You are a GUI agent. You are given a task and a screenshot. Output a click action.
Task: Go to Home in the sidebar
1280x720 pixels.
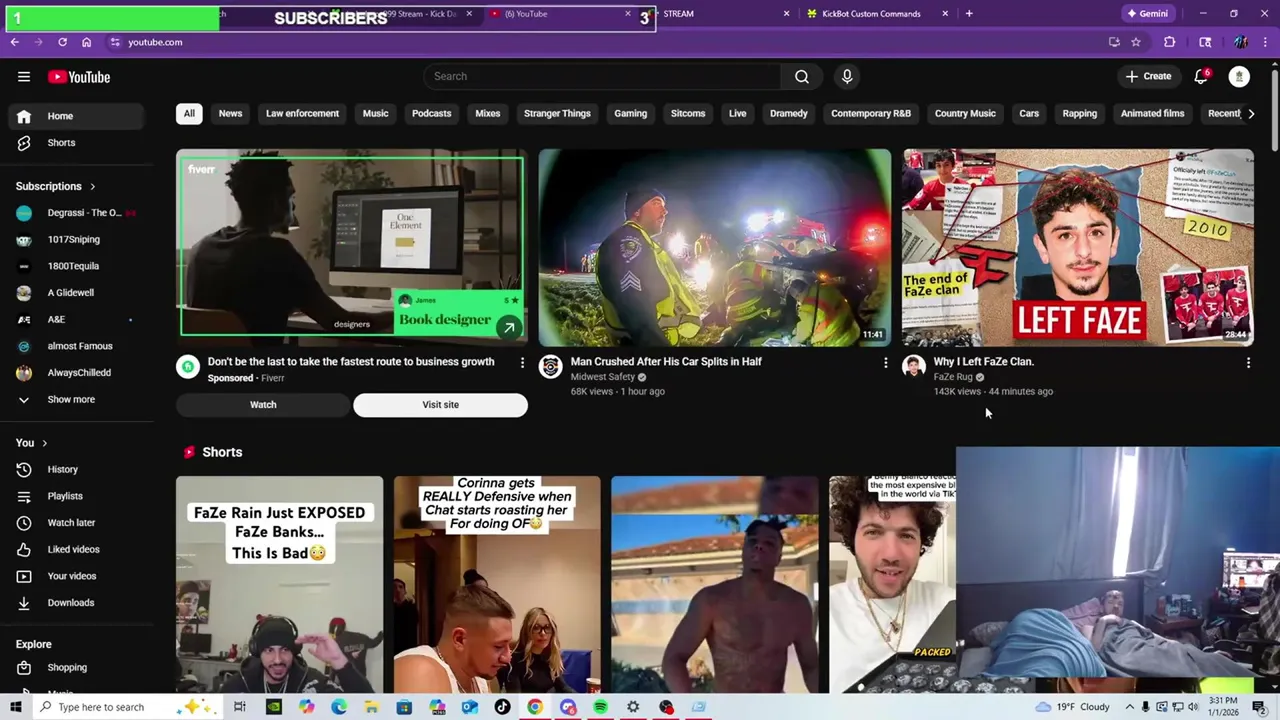tap(78, 116)
